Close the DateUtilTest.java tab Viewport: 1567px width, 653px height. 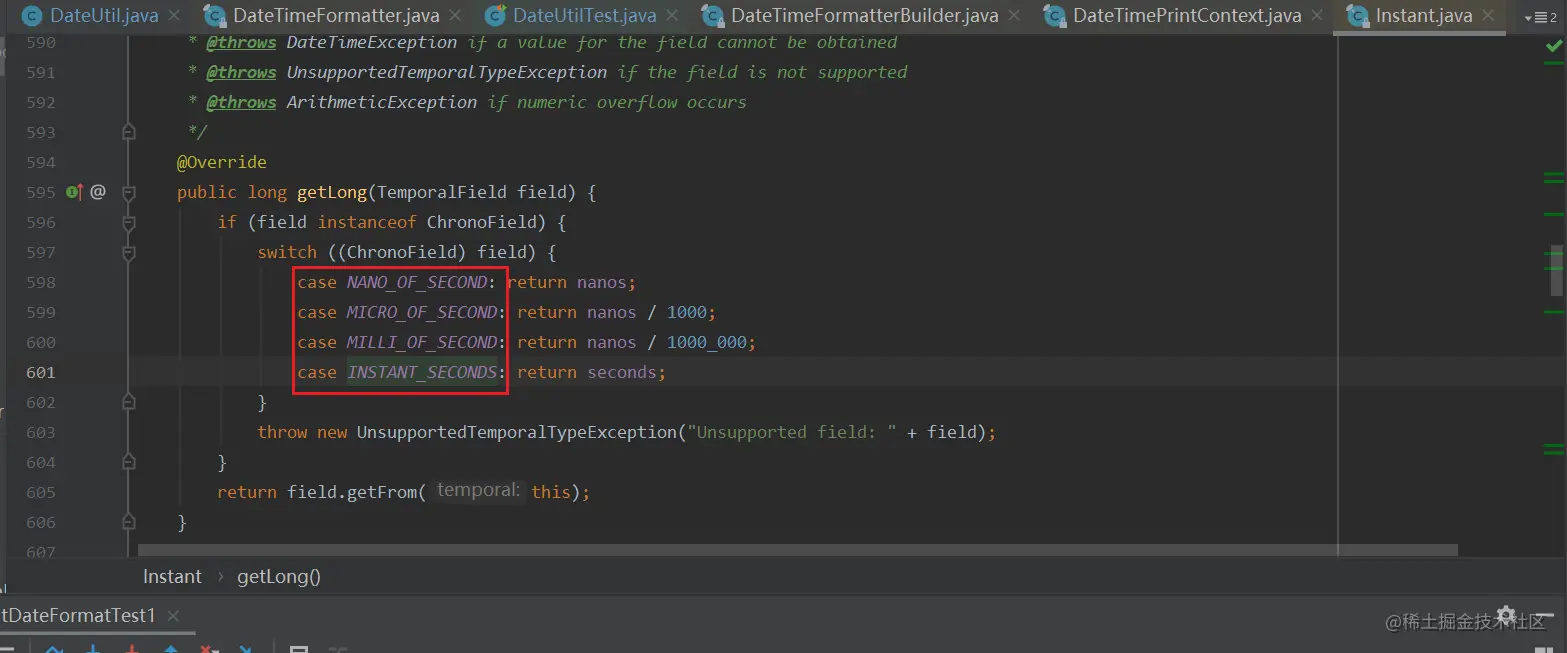click(x=673, y=16)
